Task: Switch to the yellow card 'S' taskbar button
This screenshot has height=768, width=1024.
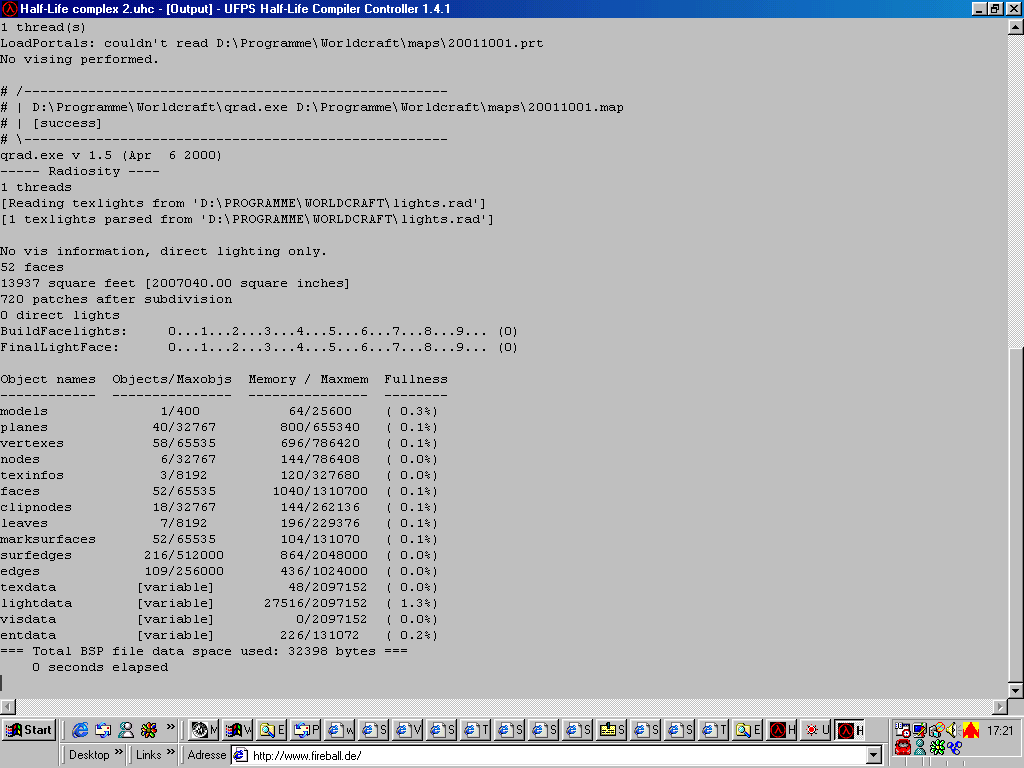Action: pyautogui.click(x=612, y=730)
